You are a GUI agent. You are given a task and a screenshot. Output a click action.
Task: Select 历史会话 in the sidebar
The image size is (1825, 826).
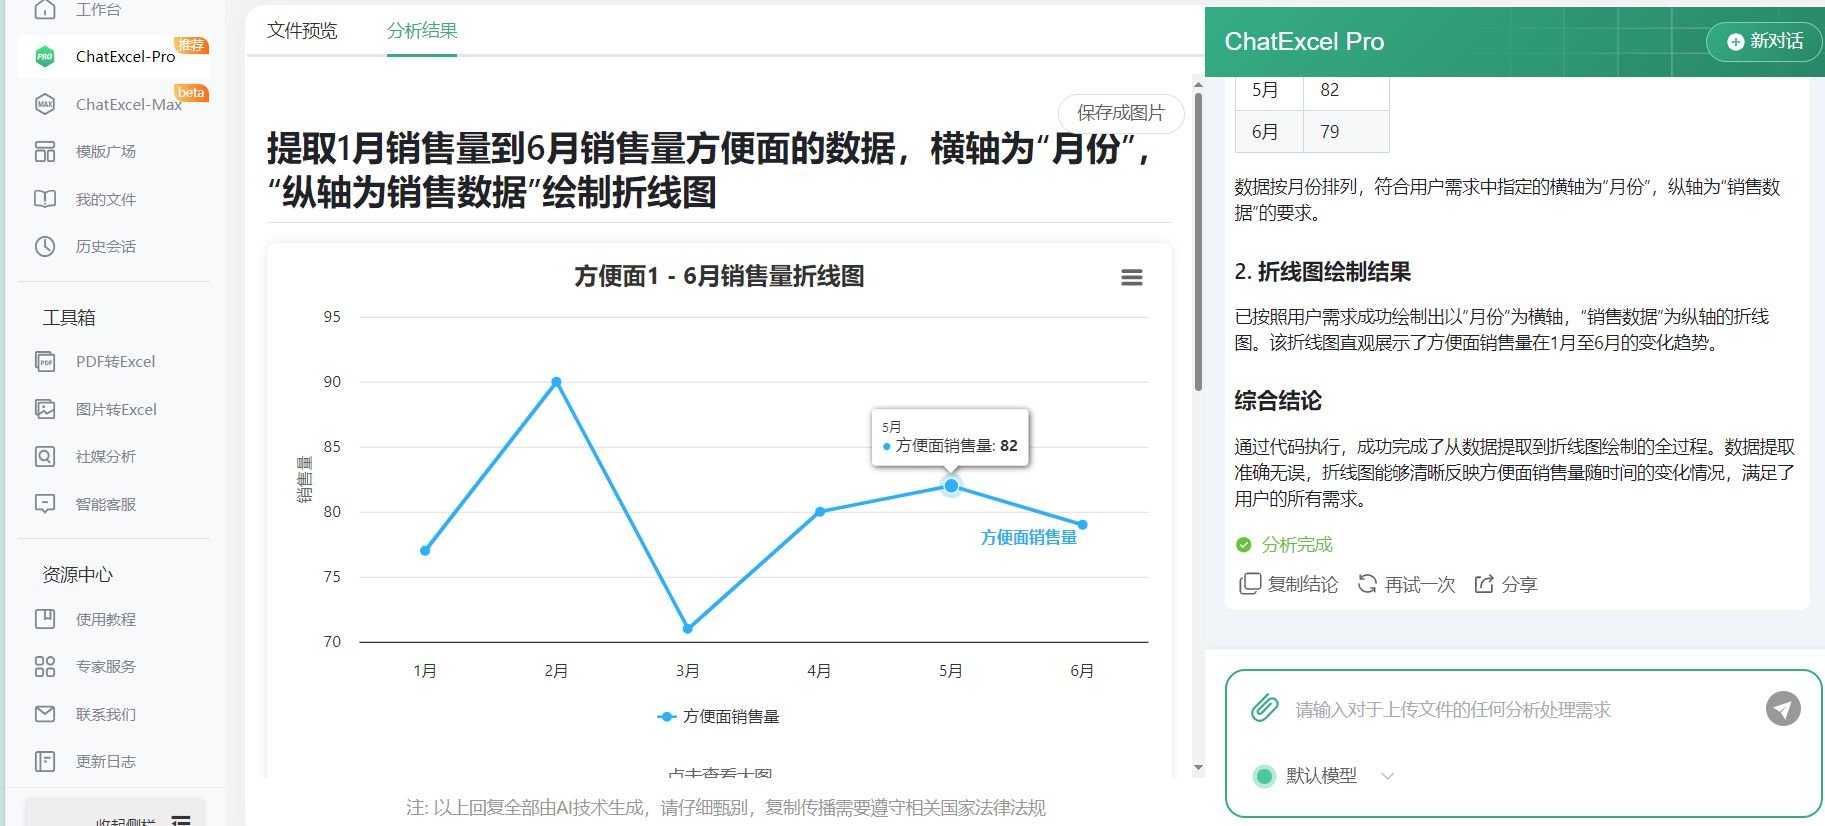click(105, 247)
